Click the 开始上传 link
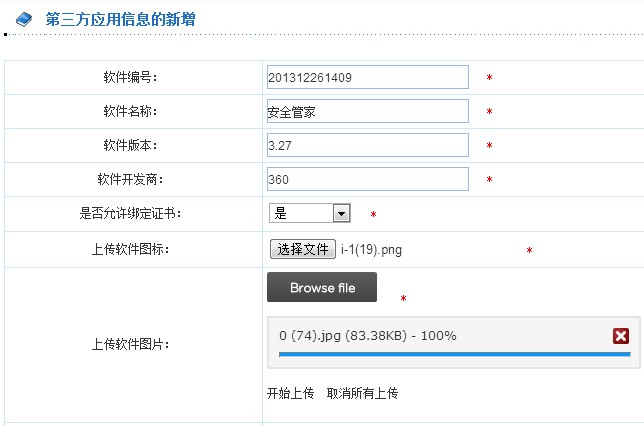This screenshot has height=426, width=644. [x=290, y=393]
